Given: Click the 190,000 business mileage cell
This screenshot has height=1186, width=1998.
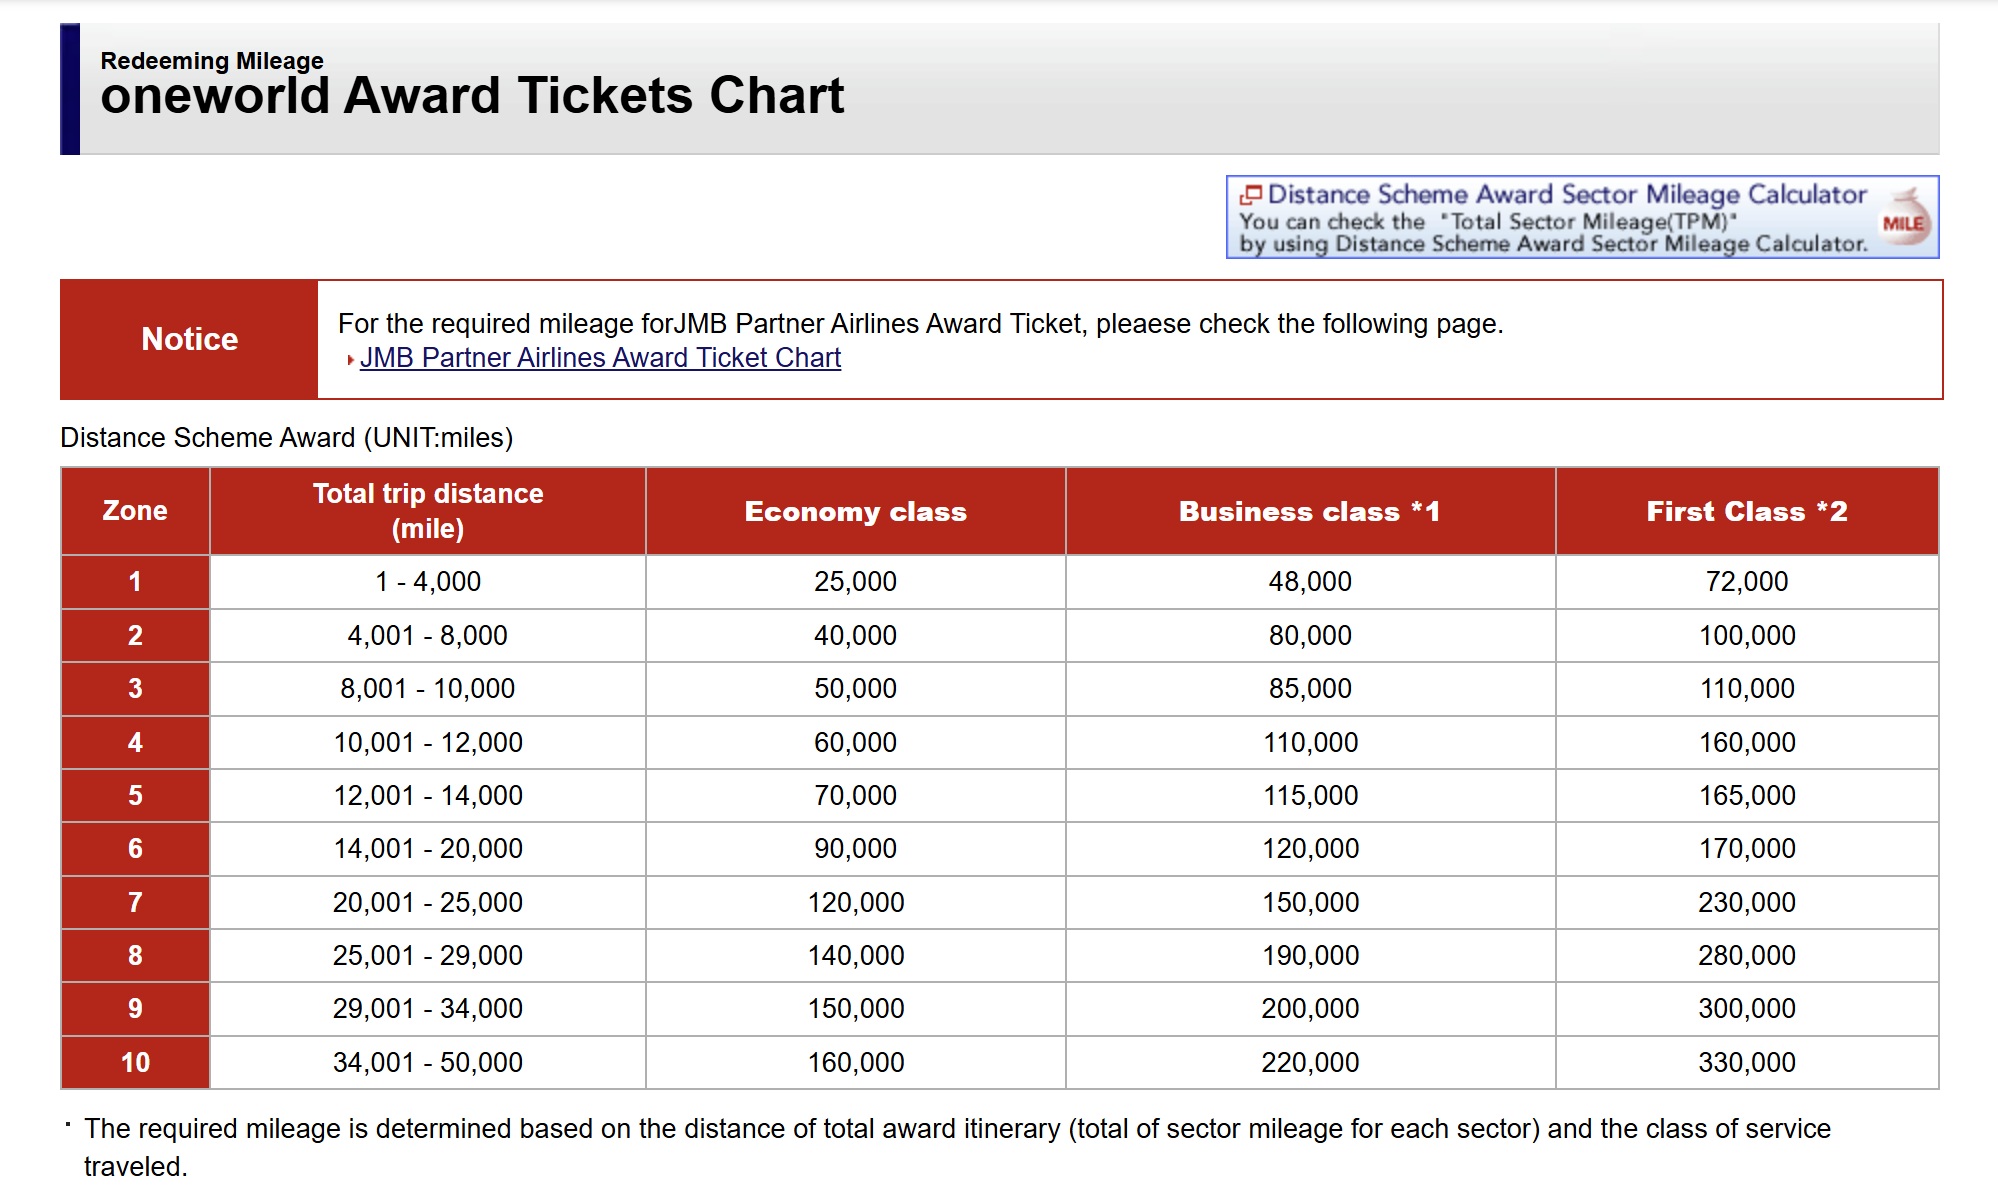Looking at the screenshot, I should 1310,956.
